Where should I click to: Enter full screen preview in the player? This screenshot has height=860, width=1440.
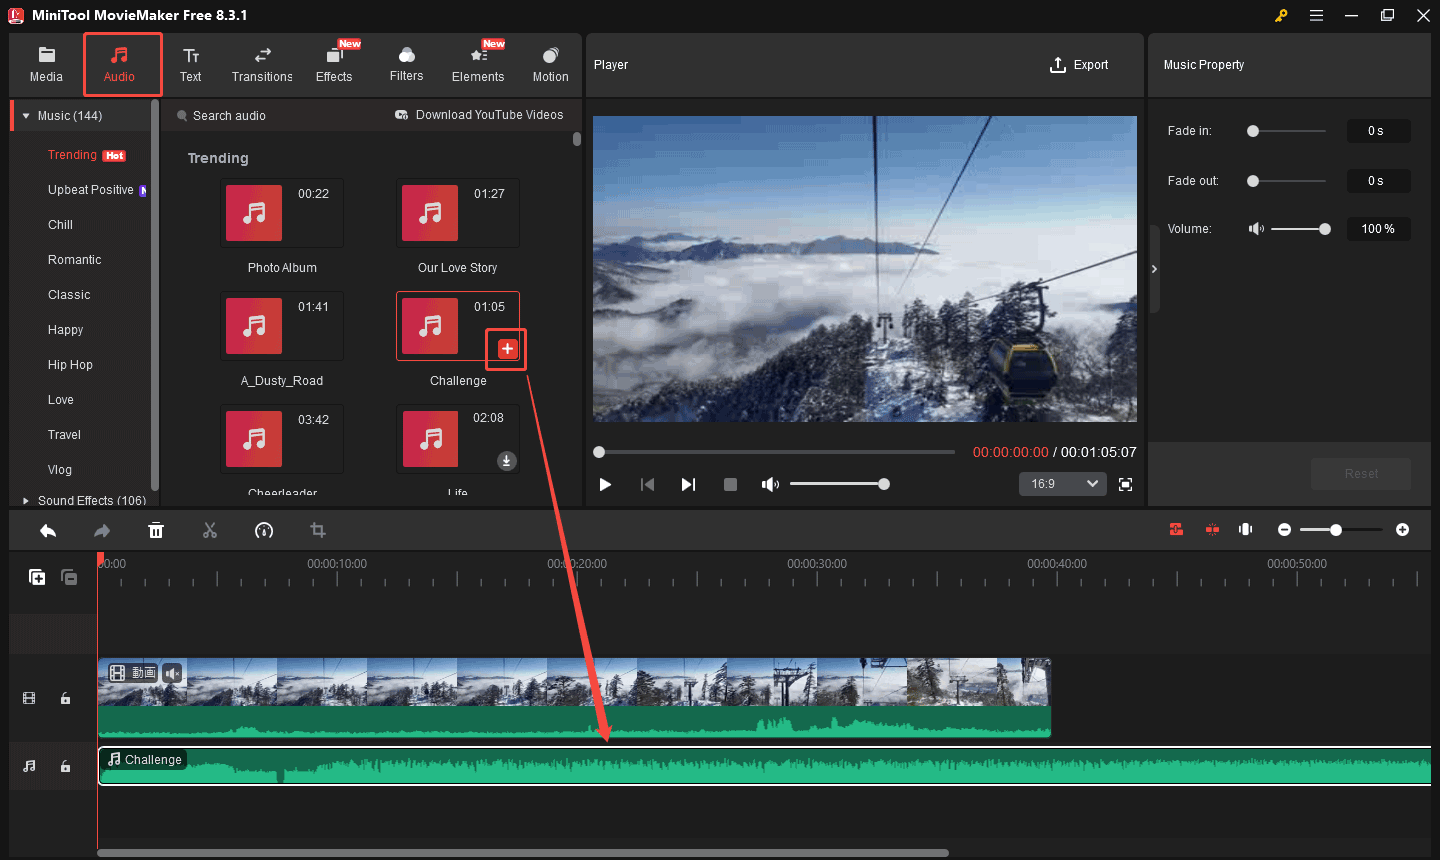(1125, 484)
